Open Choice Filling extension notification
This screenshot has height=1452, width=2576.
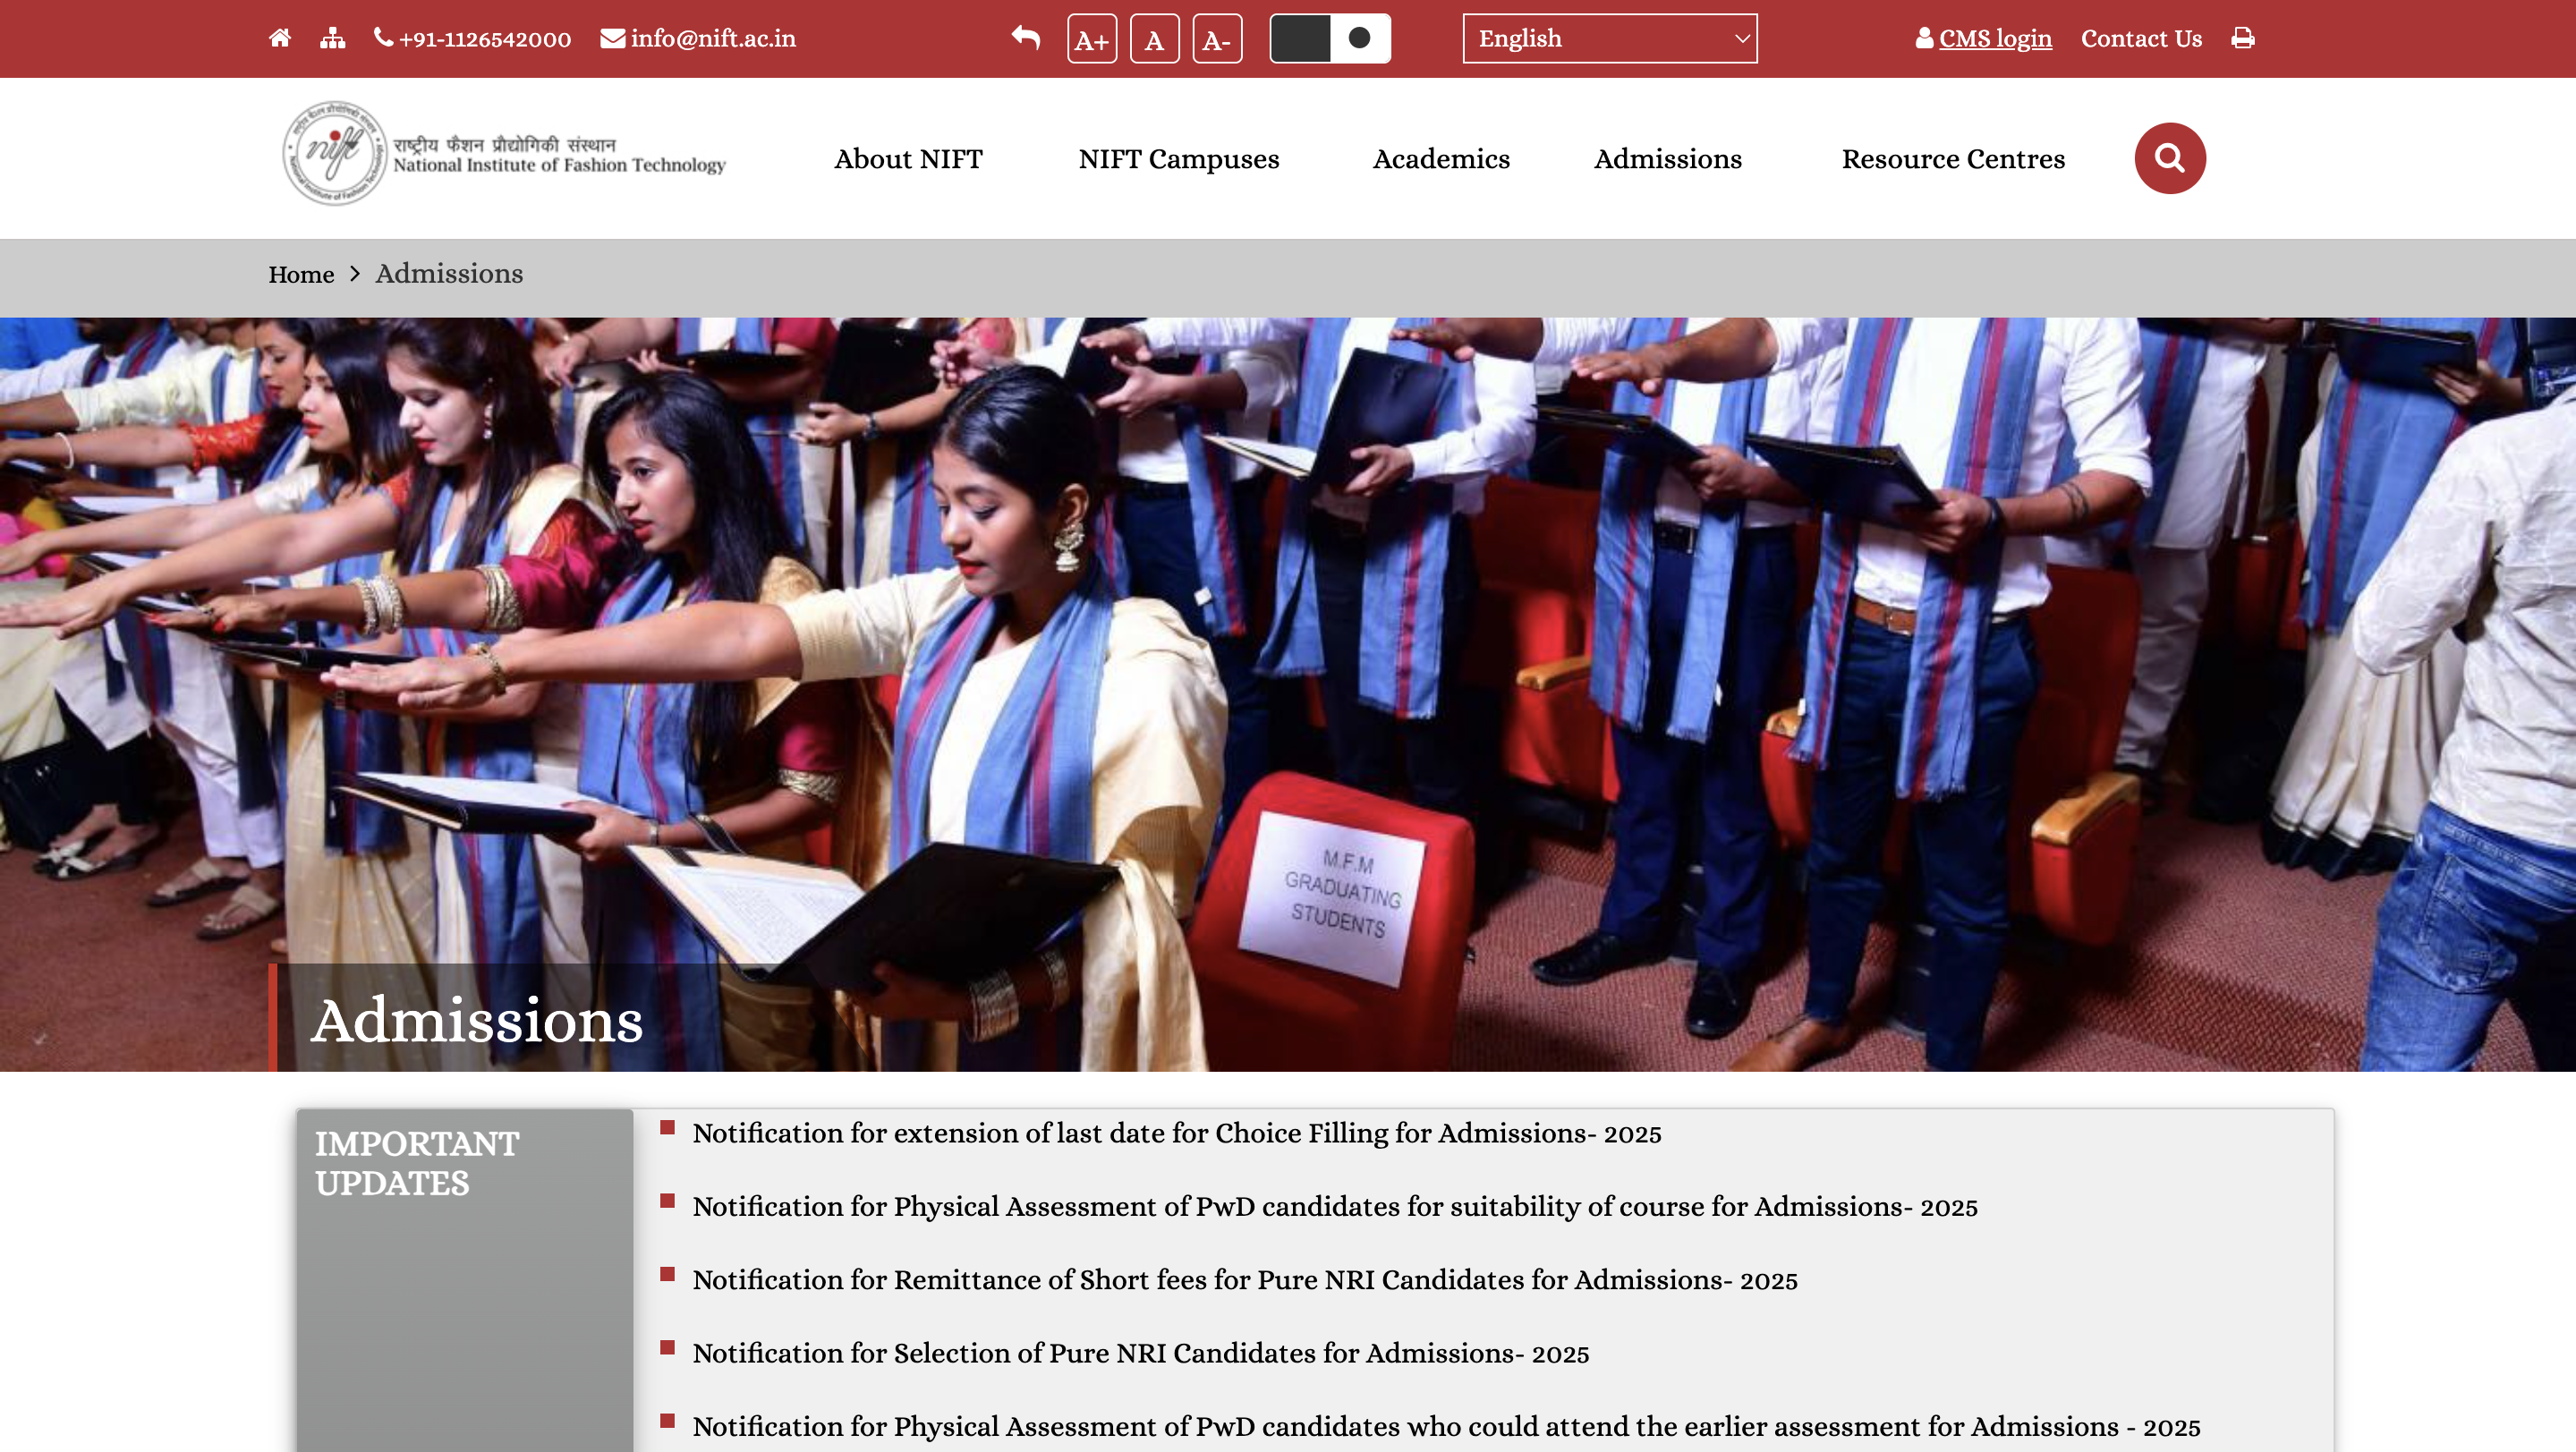[x=1177, y=1133]
